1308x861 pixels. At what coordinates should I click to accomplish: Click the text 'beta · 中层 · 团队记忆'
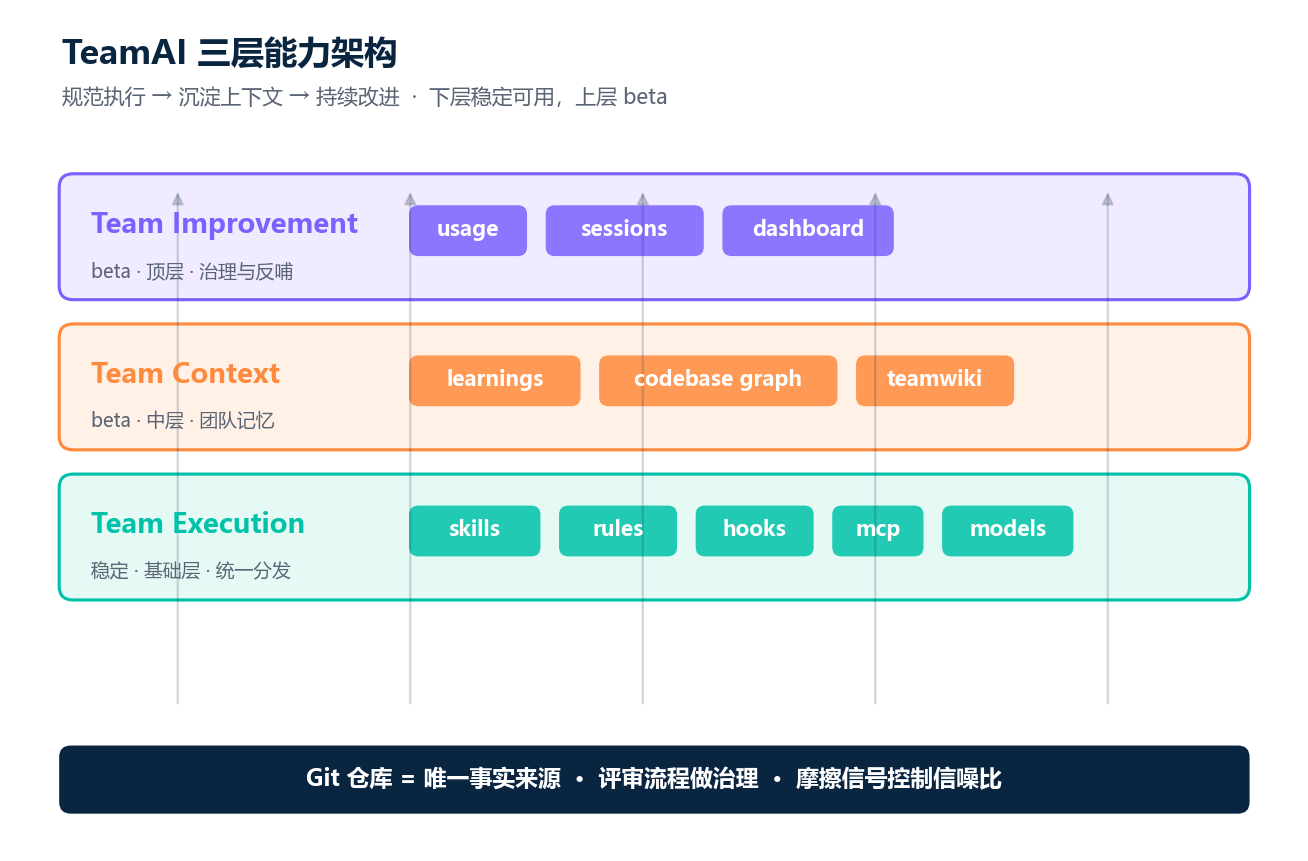coord(183,421)
